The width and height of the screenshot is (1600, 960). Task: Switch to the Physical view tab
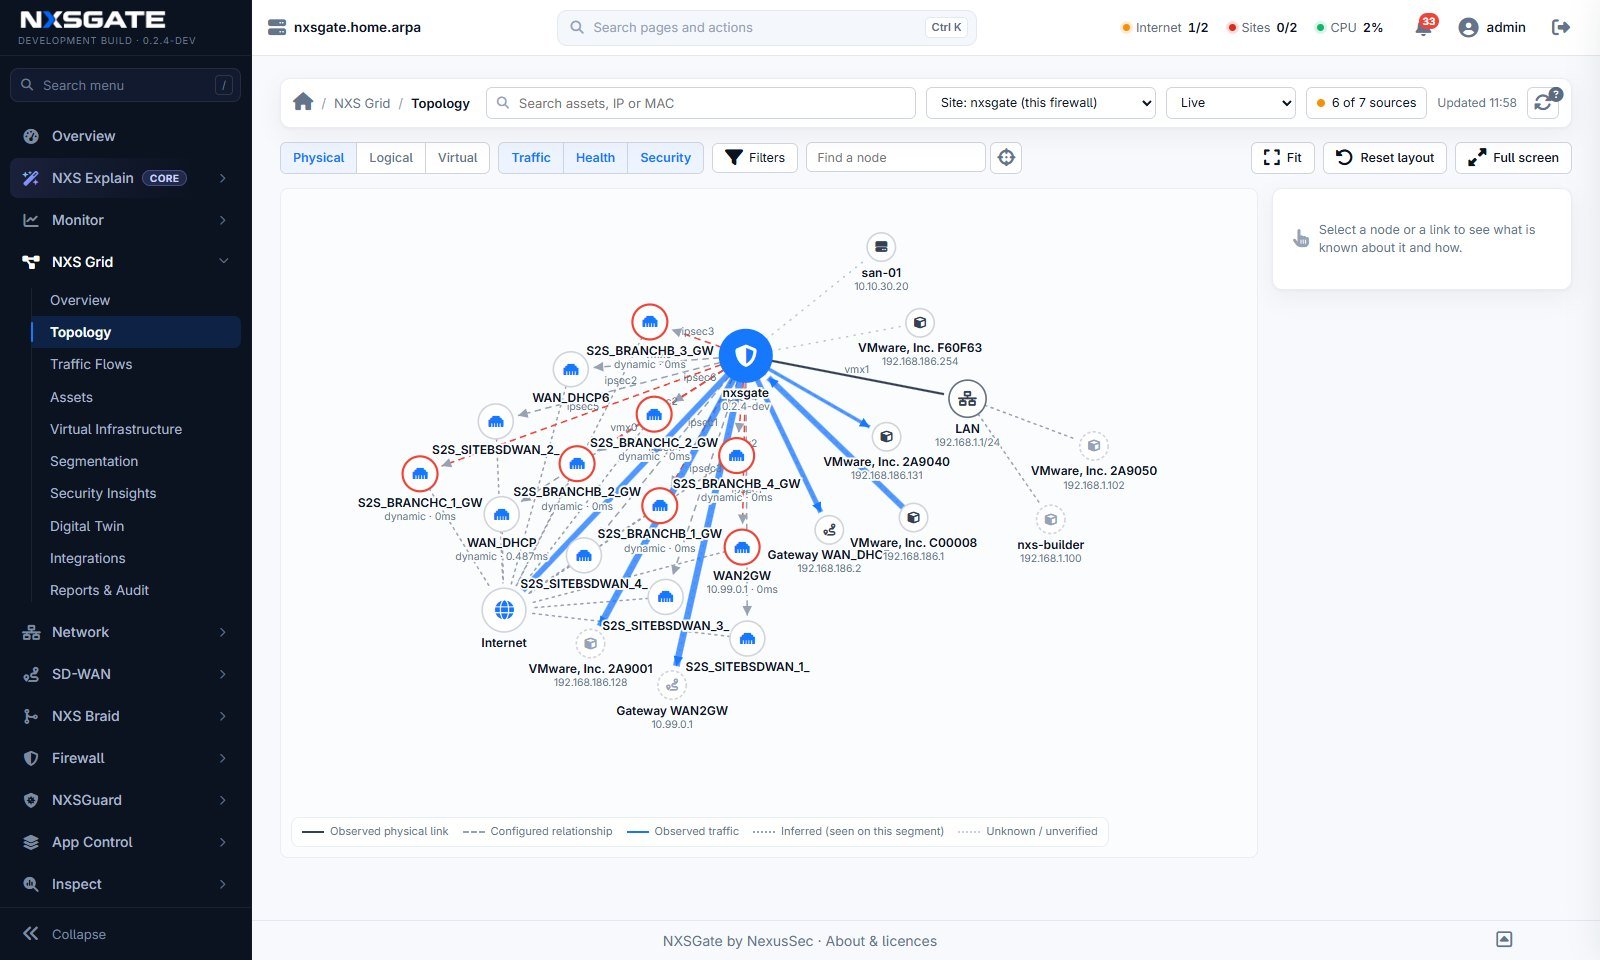[x=318, y=158]
